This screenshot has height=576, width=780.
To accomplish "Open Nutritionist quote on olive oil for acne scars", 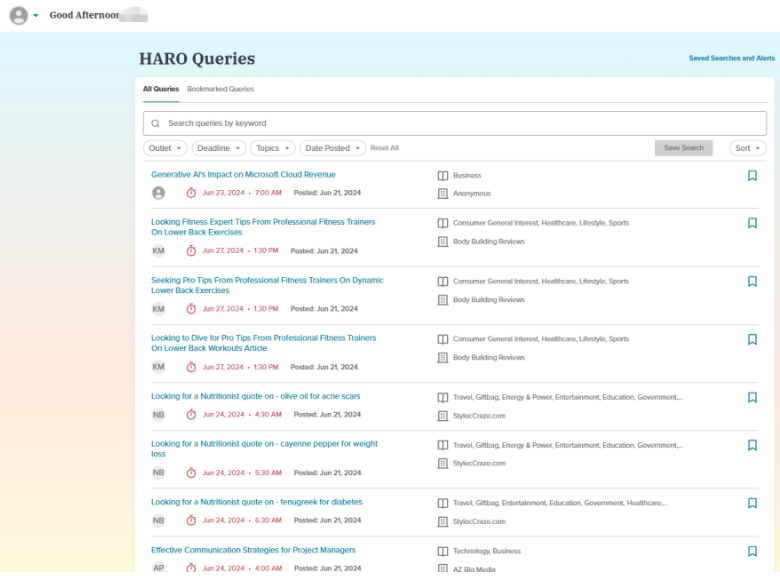I will tap(256, 396).
